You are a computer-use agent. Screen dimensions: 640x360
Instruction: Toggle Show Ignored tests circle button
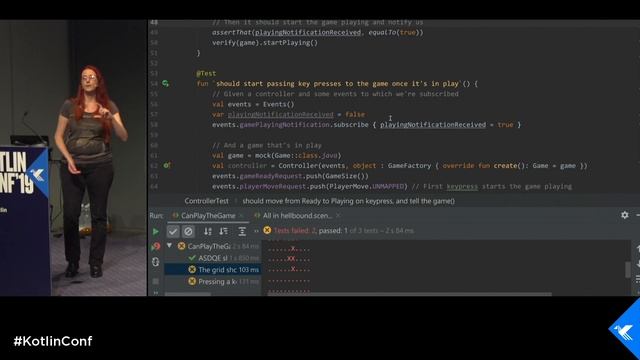point(188,231)
